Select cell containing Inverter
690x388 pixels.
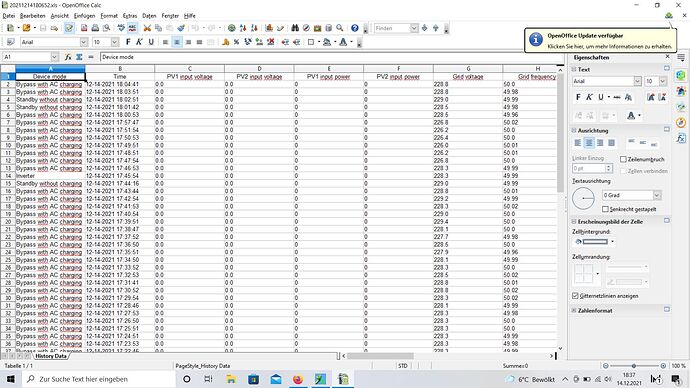(x=50, y=176)
